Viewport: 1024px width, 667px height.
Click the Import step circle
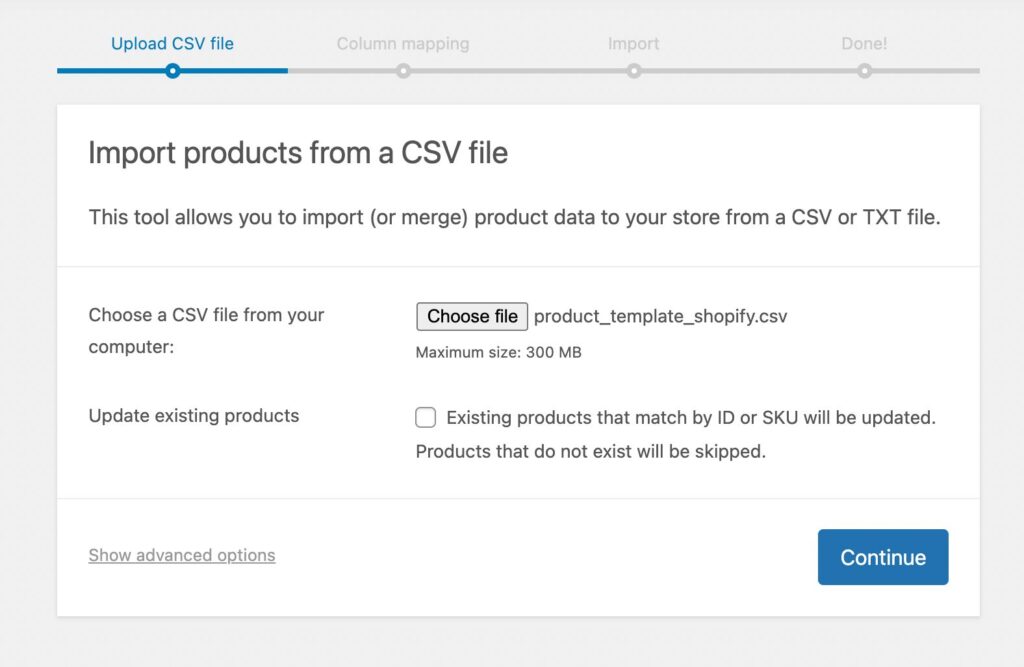click(x=634, y=71)
